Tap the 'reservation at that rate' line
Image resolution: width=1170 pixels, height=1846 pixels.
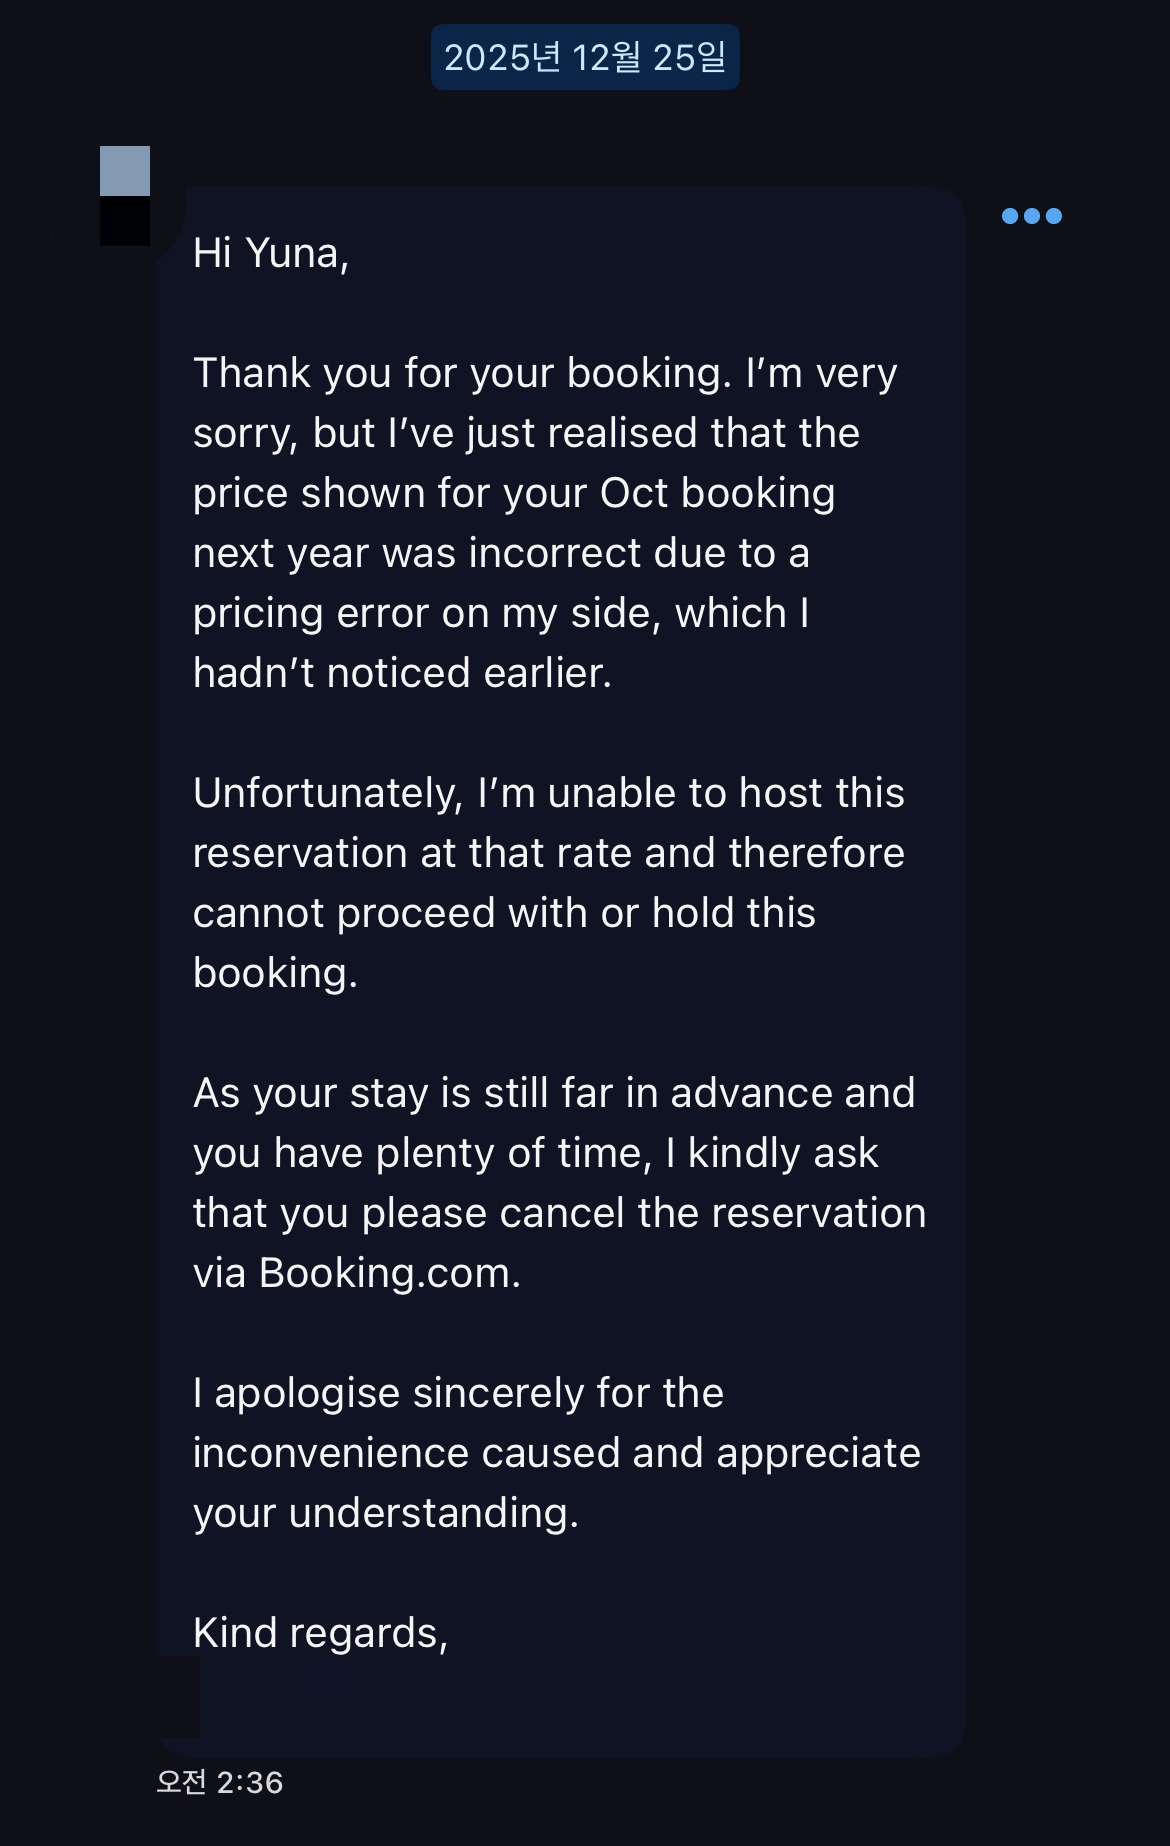coord(548,853)
